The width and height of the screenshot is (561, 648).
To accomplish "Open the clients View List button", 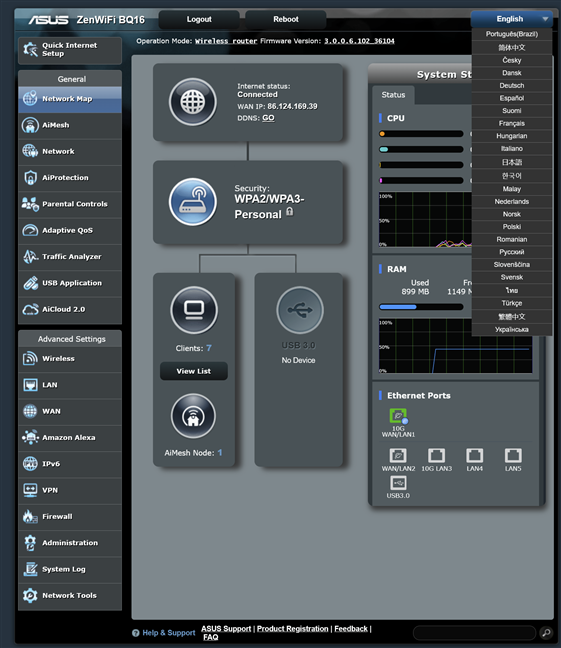I will (193, 371).
